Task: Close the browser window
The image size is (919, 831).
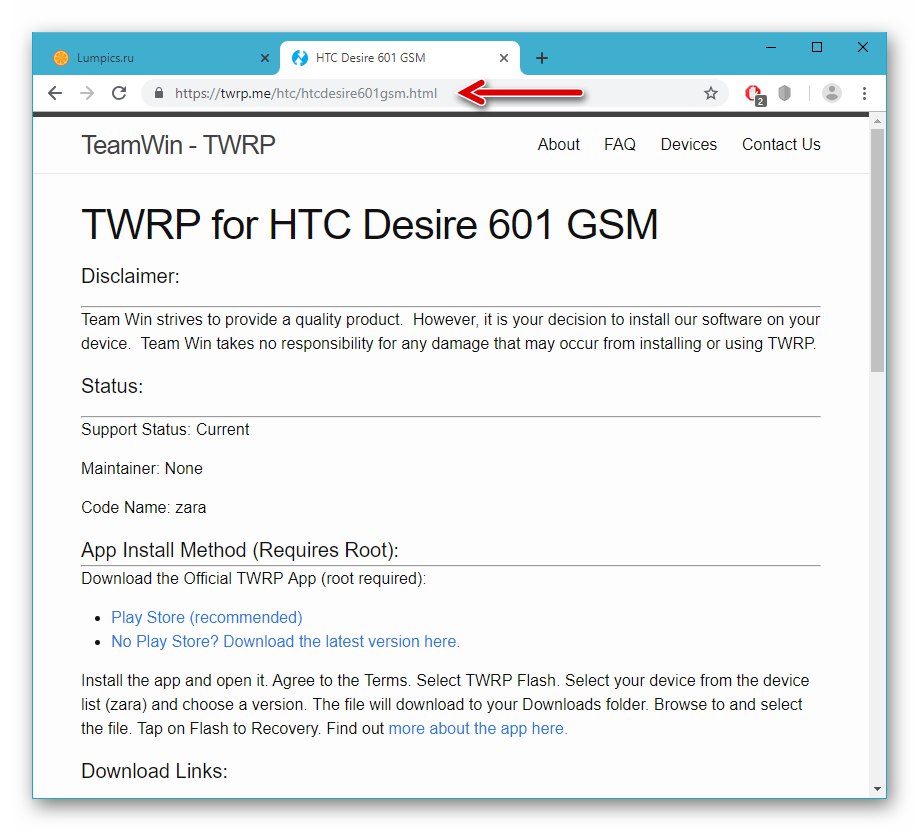Action: click(863, 47)
